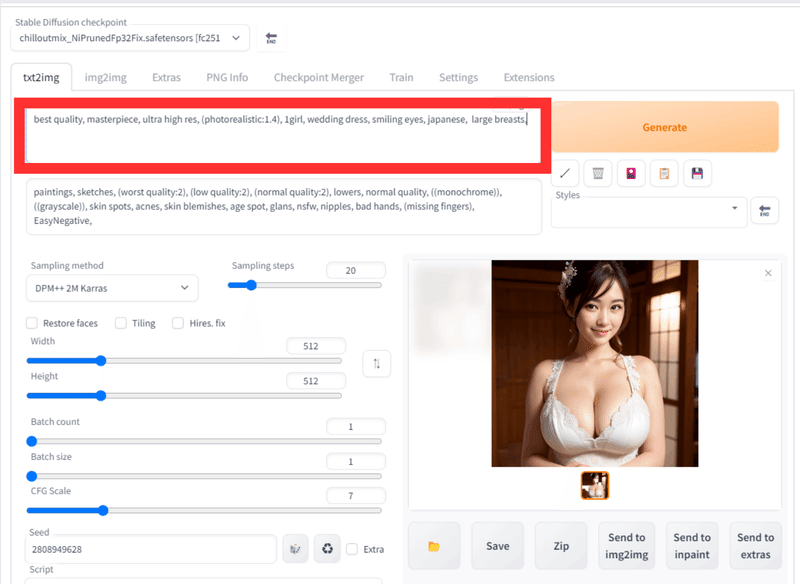The height and width of the screenshot is (584, 800).
Task: Click the Zip button
Action: [x=561, y=546]
